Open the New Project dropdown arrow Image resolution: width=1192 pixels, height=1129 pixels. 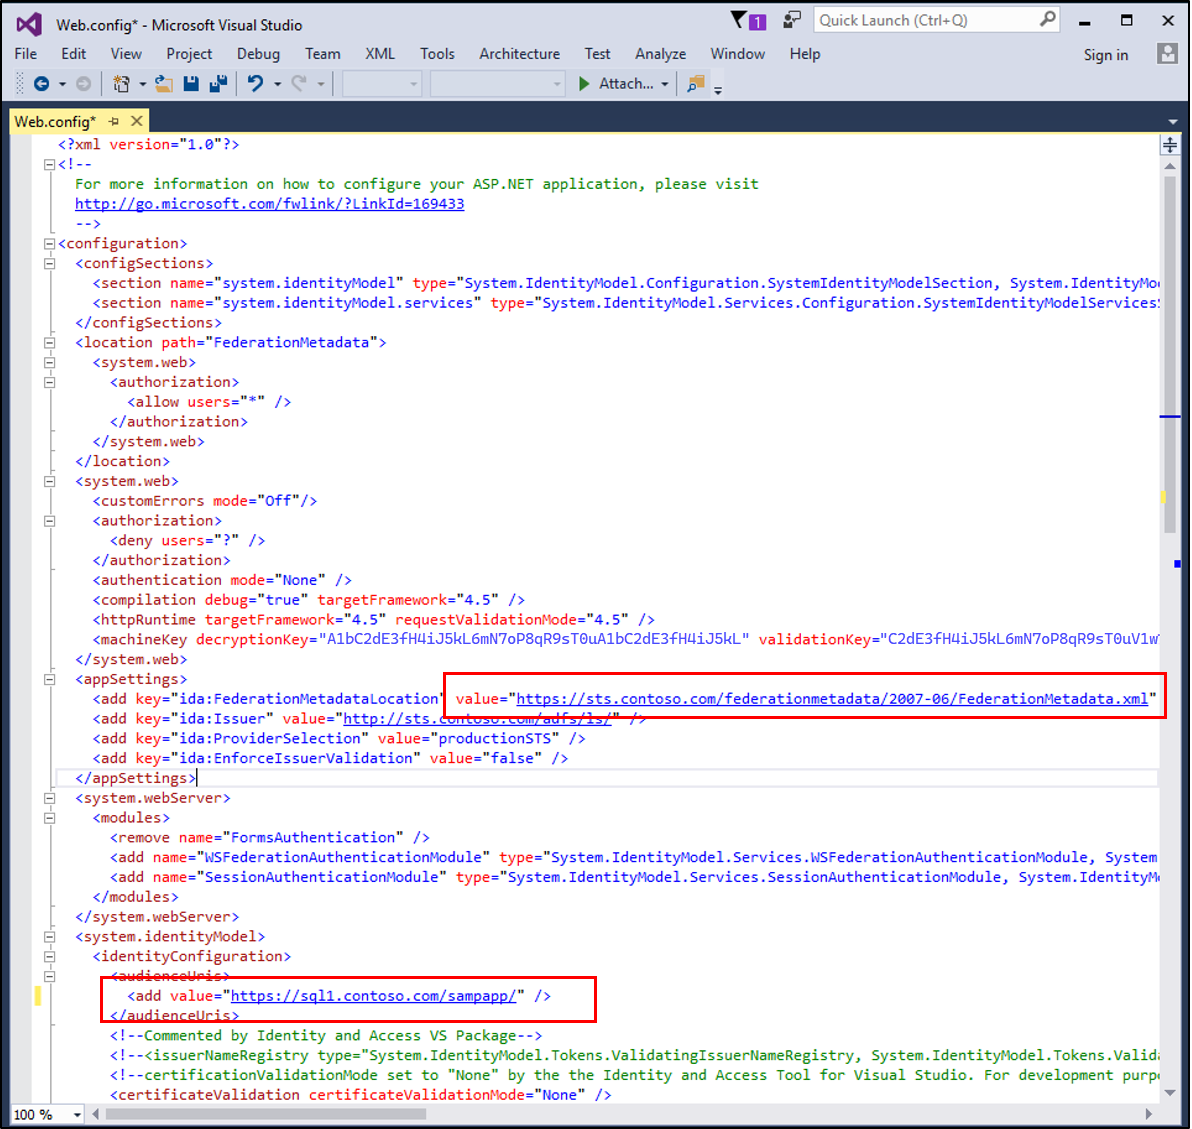[x=142, y=84]
